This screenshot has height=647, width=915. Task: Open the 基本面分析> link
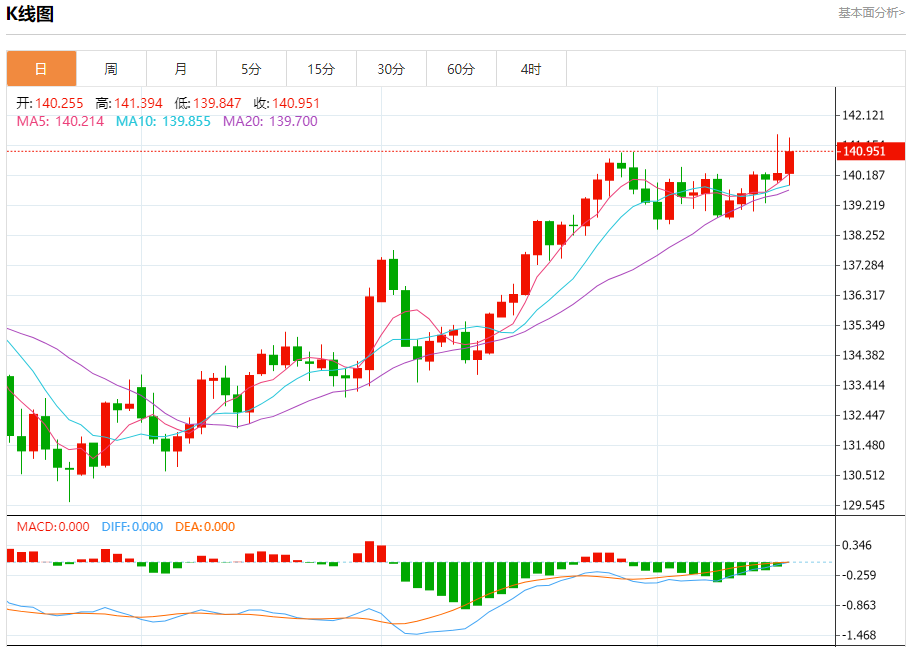point(871,13)
